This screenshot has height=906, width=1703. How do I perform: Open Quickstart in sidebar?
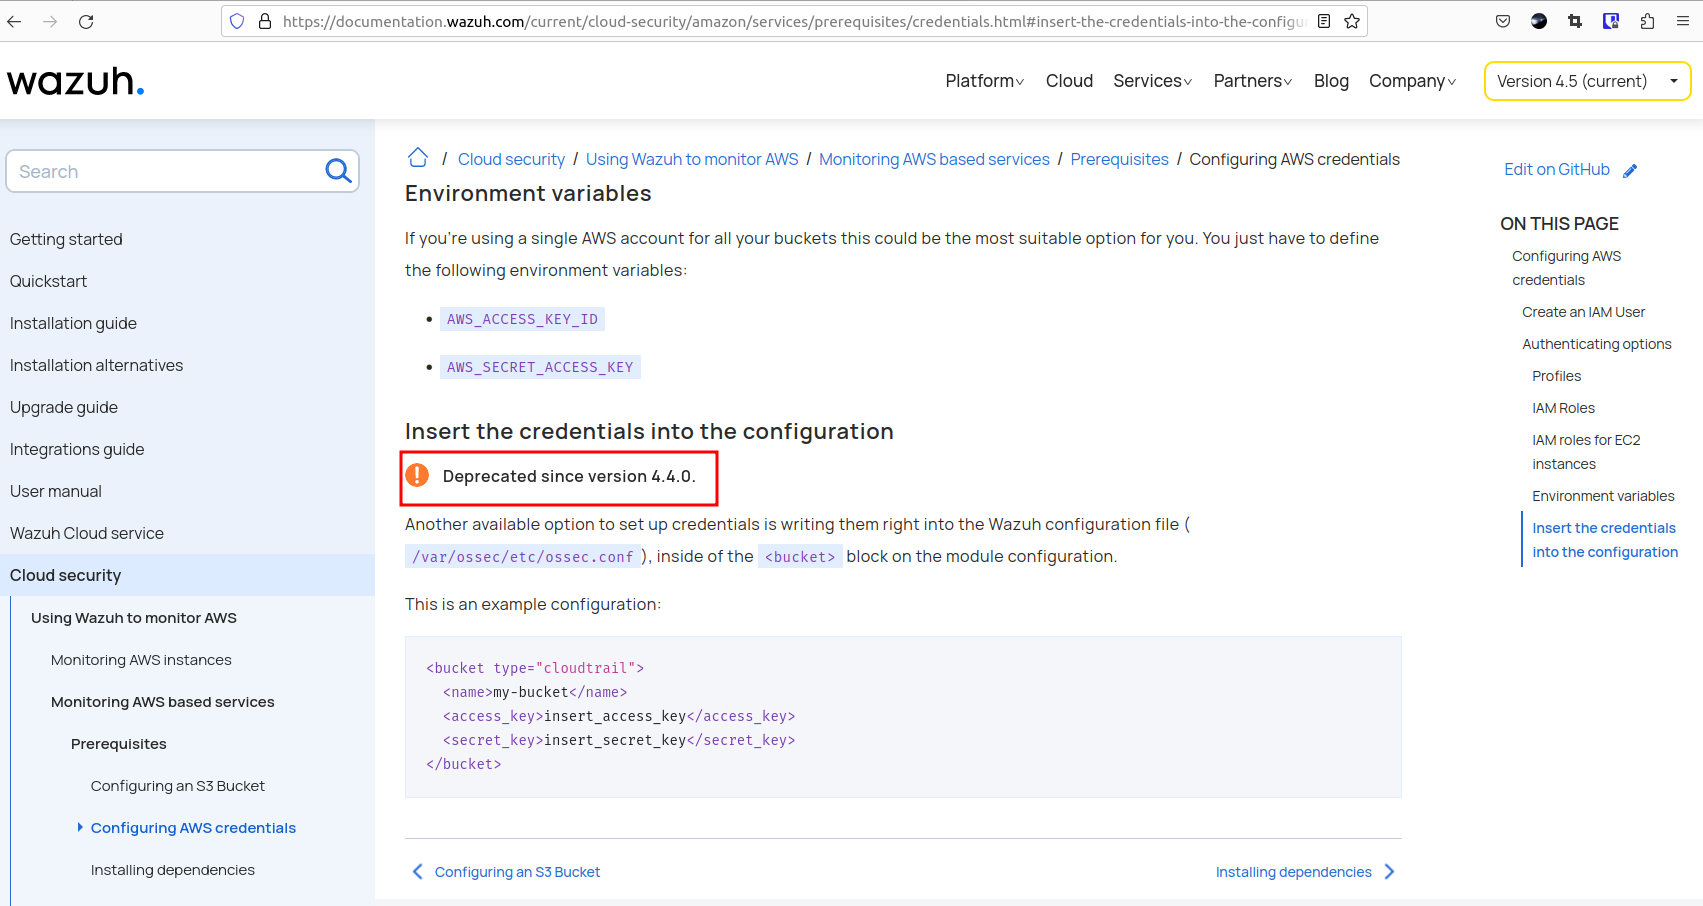tap(48, 281)
